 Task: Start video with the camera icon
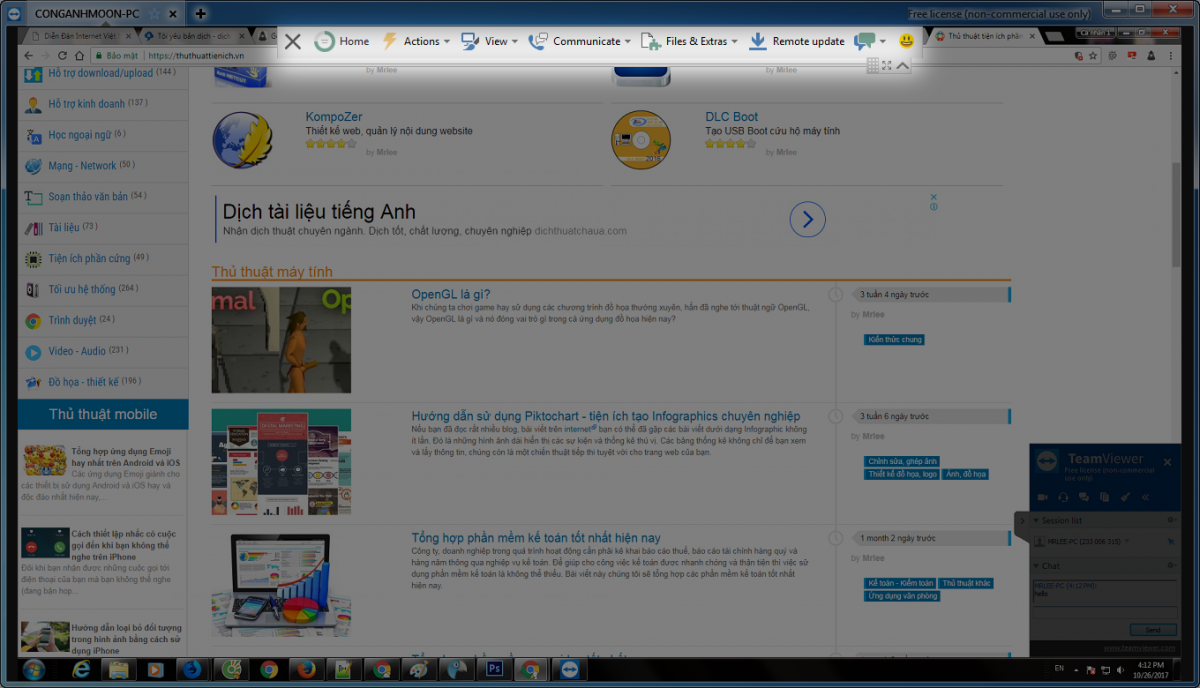coord(1042,497)
